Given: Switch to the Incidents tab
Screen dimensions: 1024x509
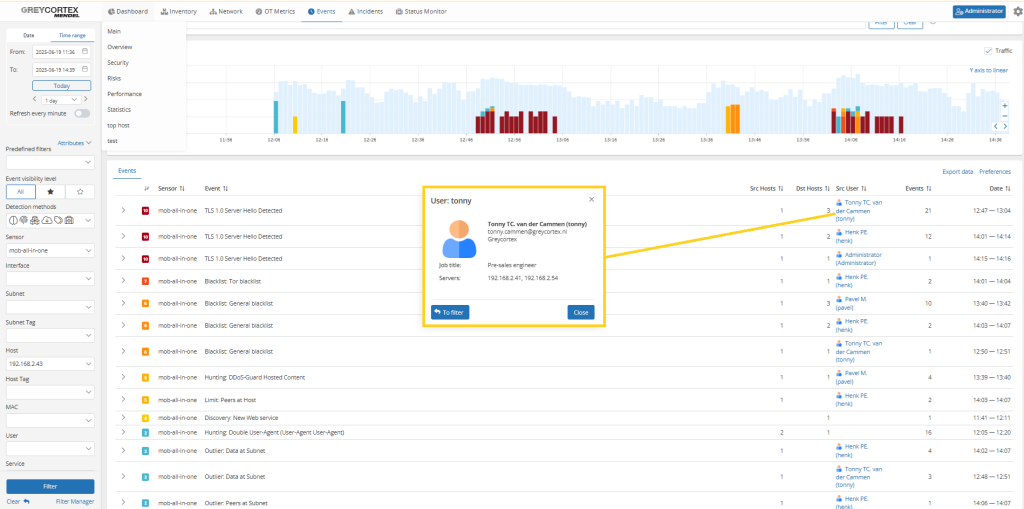Looking at the screenshot, I should (367, 12).
